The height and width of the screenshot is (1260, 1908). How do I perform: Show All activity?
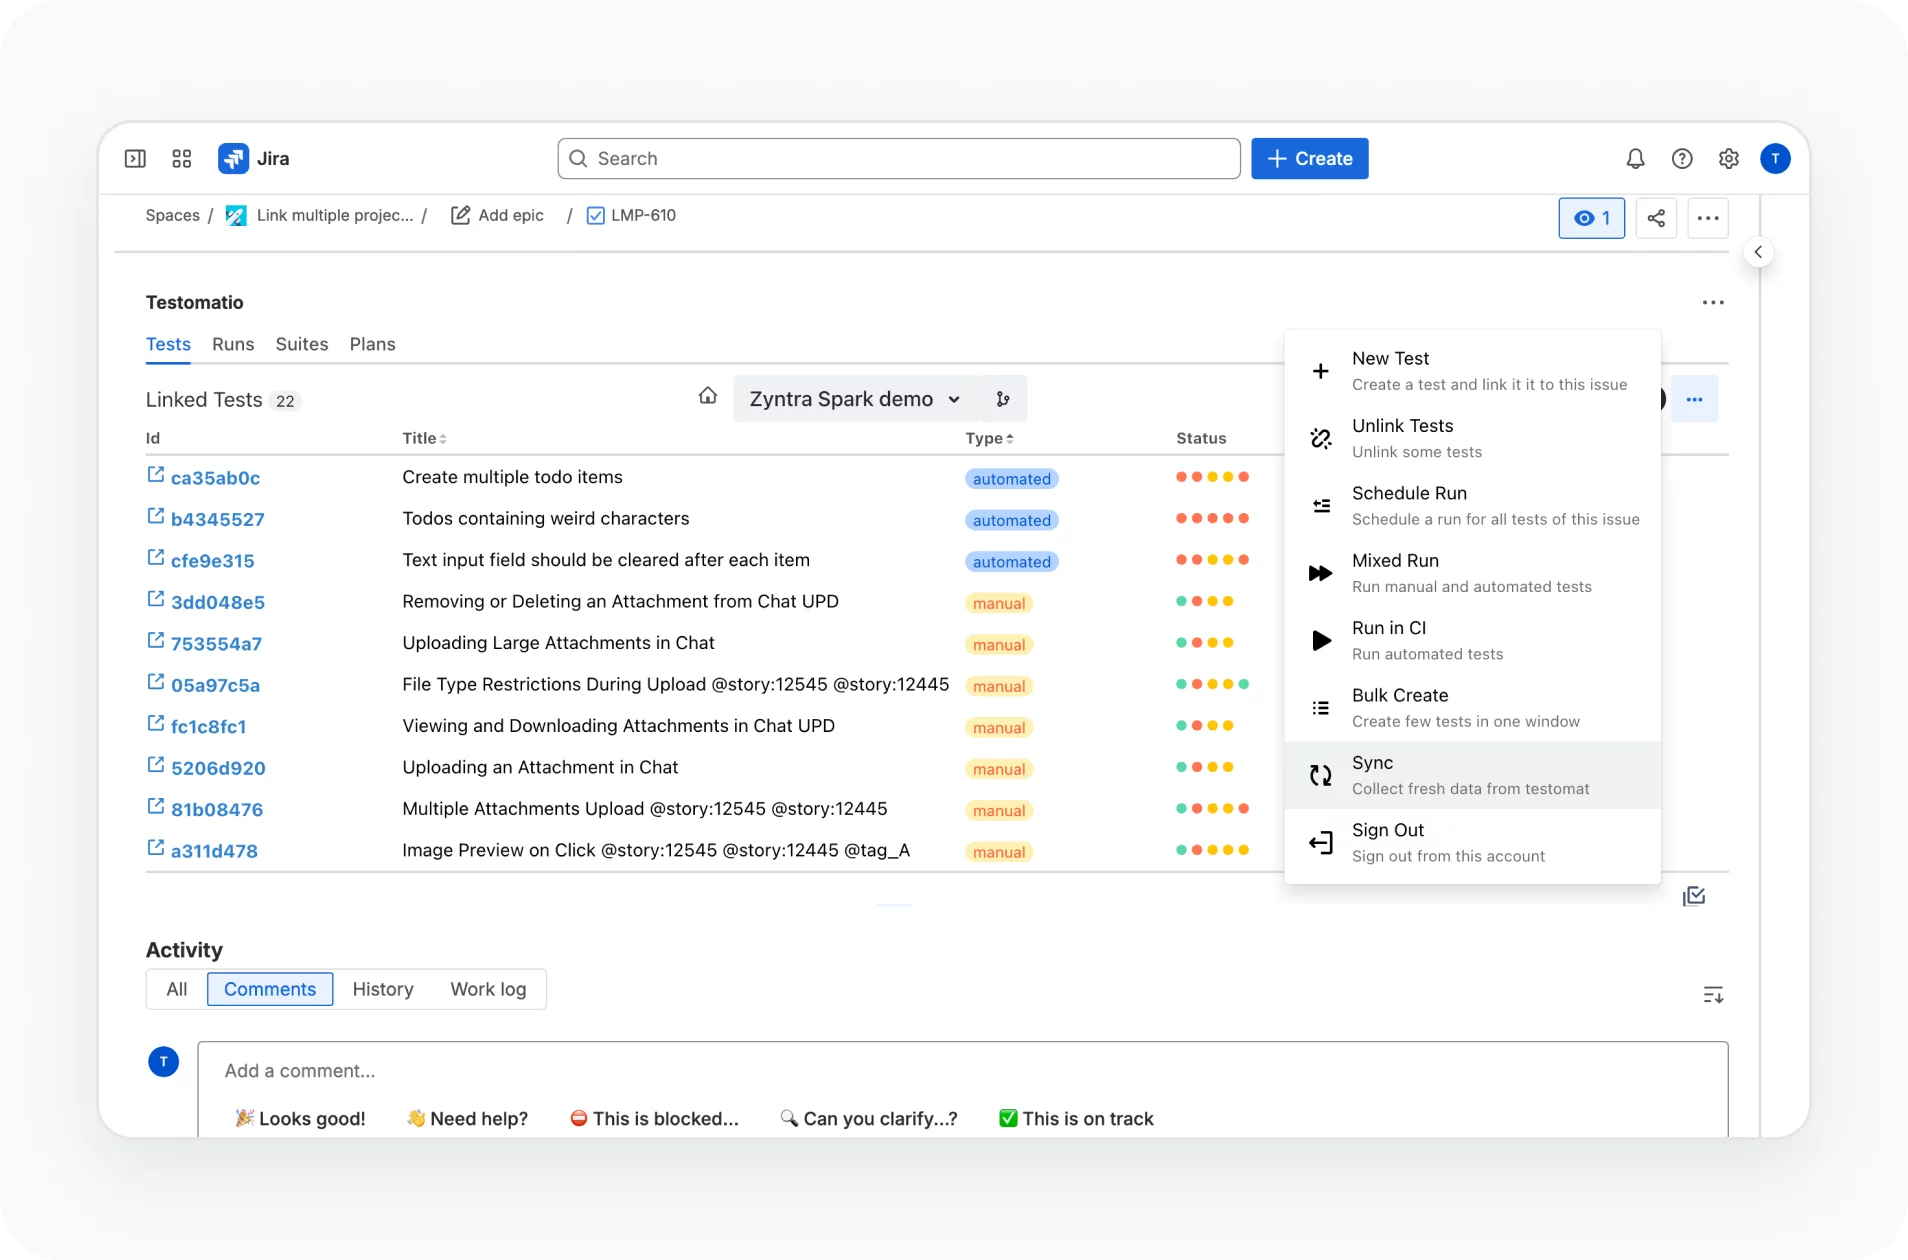click(177, 989)
